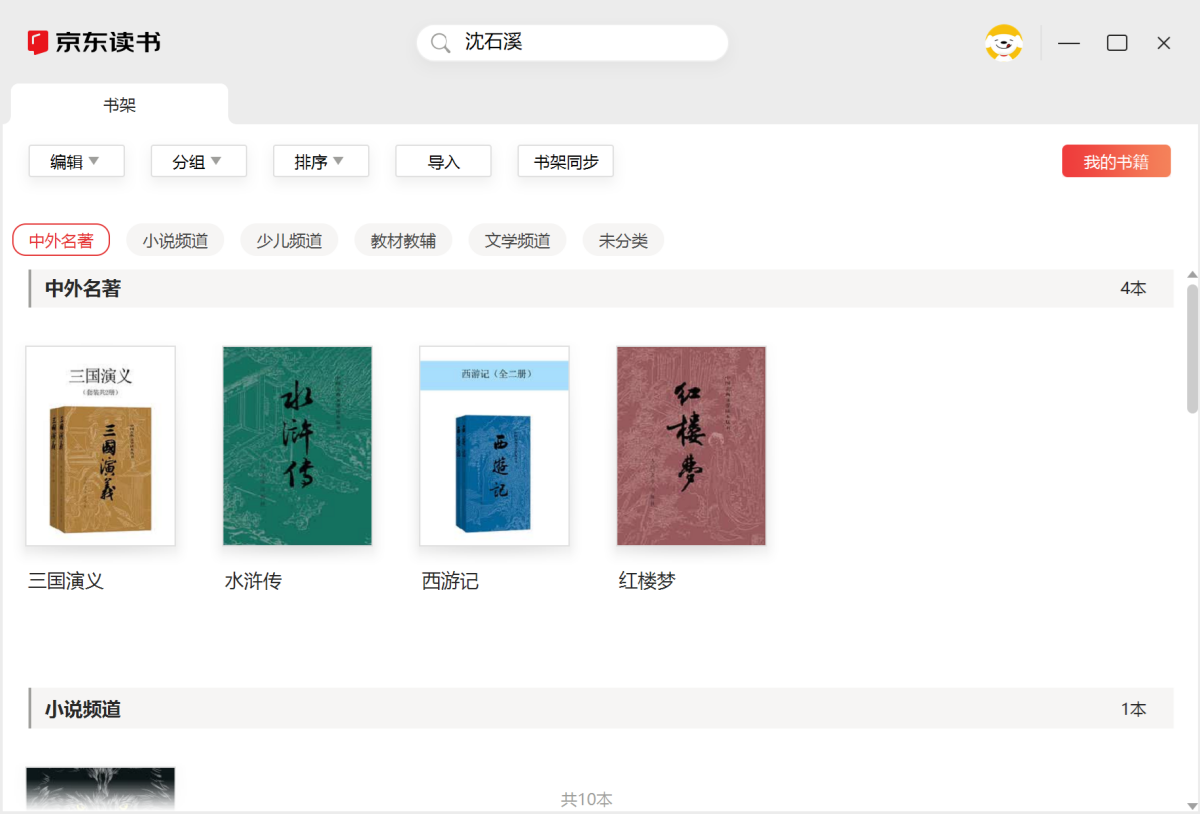
Task: Click the JD Read logo icon
Action: (38, 43)
